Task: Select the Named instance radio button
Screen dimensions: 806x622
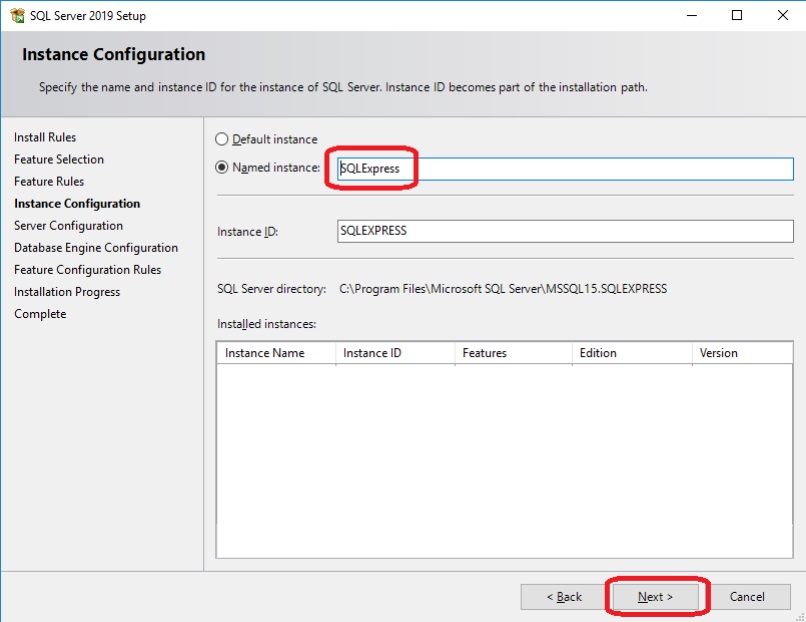Action: point(222,168)
